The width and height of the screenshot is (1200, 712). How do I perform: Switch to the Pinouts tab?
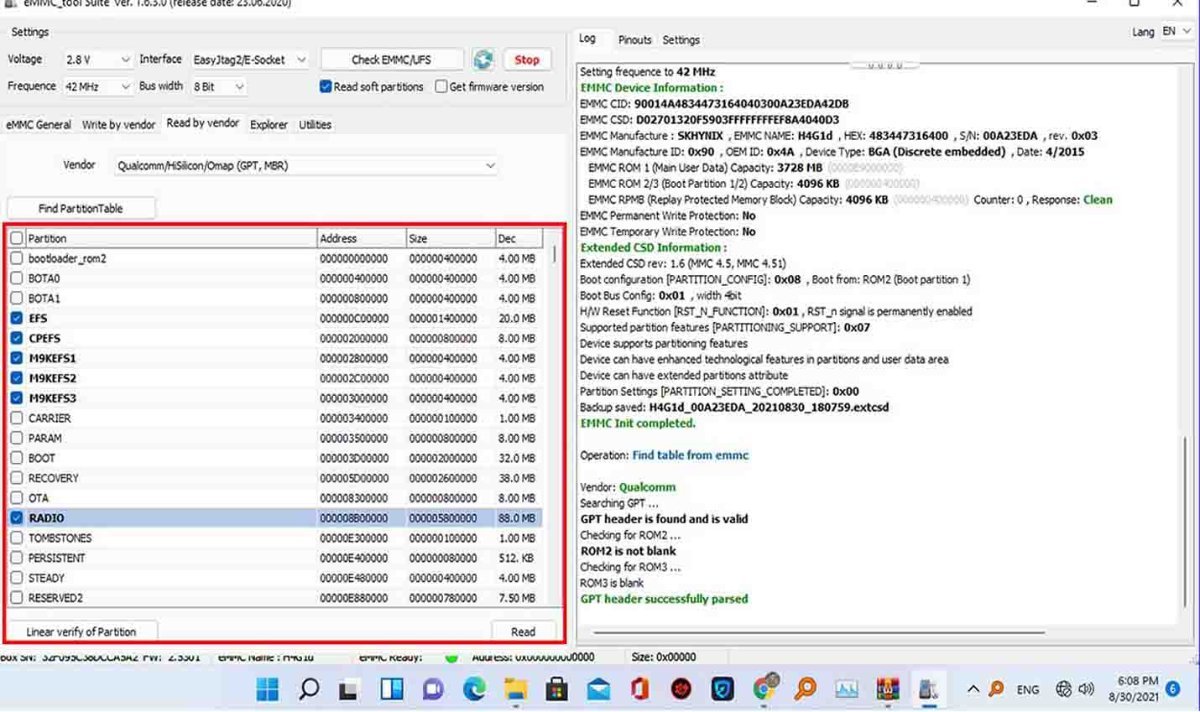(x=635, y=40)
